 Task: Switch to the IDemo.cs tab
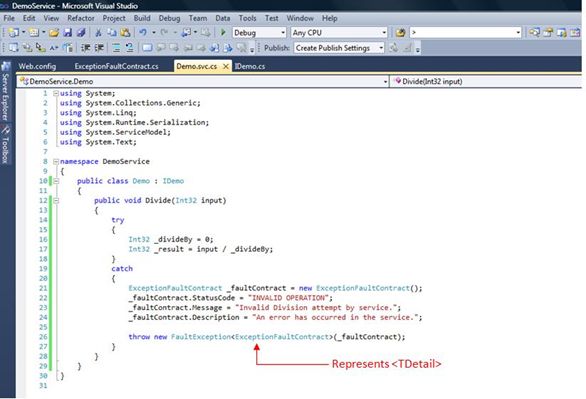click(x=250, y=66)
